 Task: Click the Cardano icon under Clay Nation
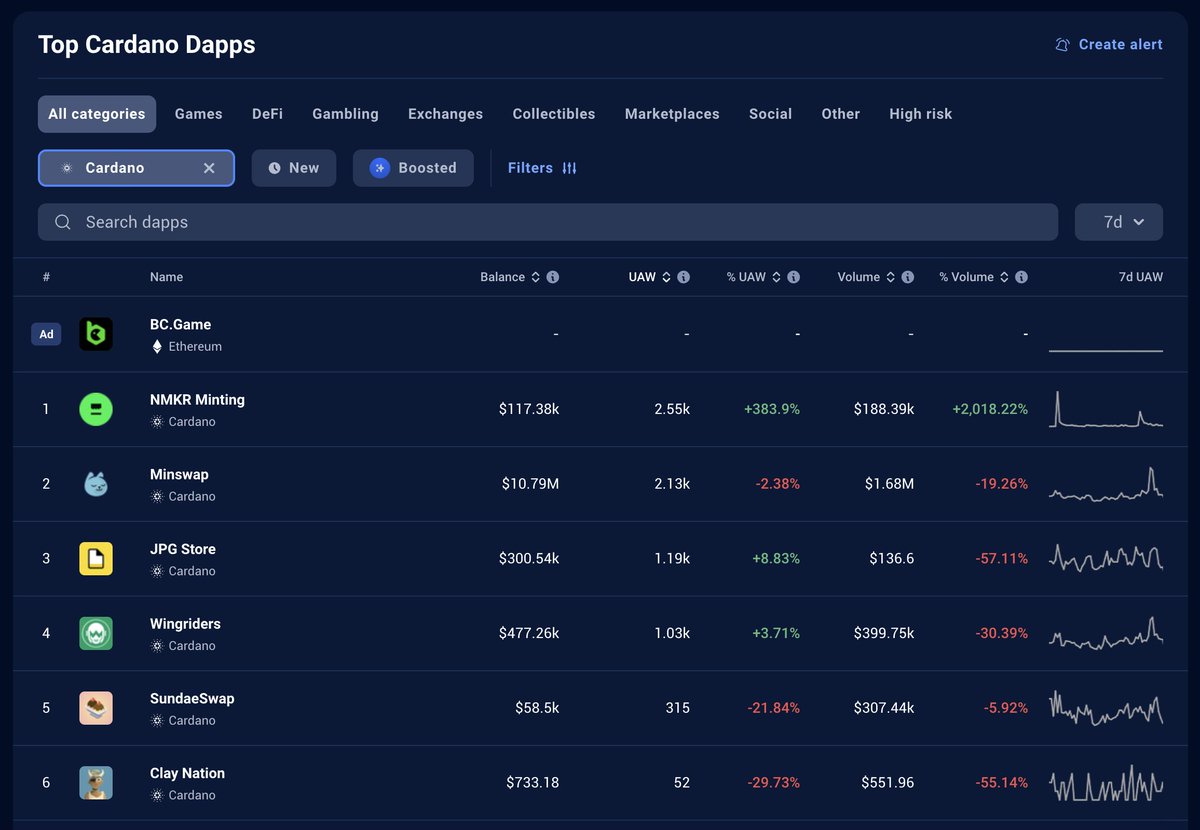tap(157, 795)
